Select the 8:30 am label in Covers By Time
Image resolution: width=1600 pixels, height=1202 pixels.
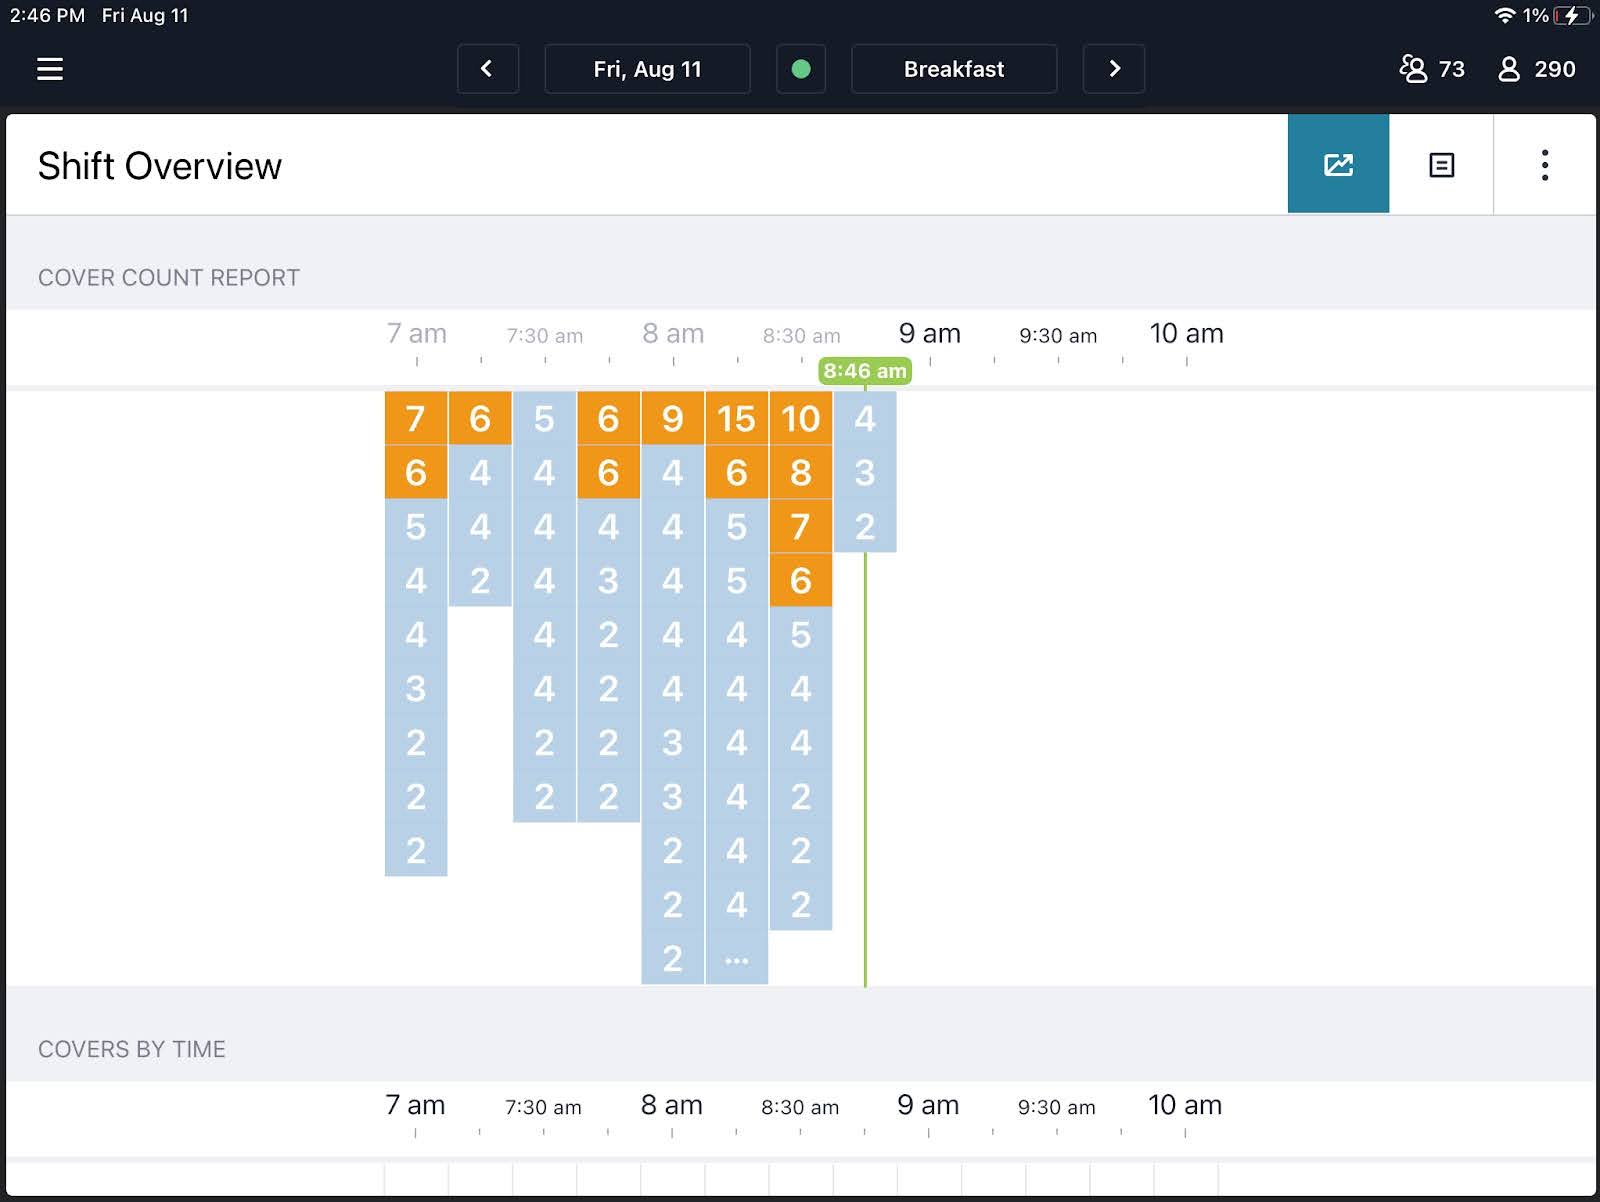(800, 1107)
